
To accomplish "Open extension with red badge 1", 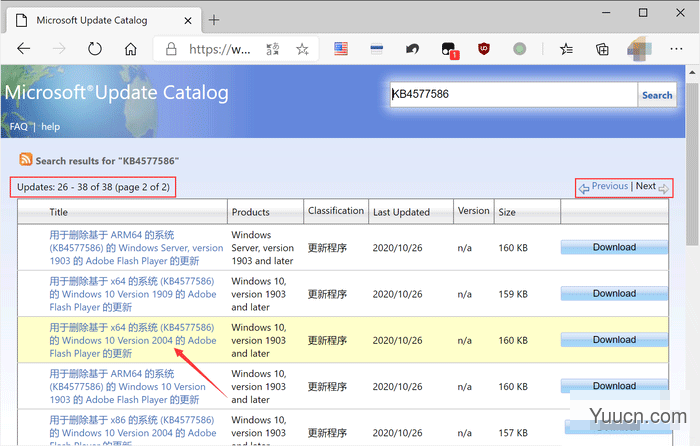I will point(449,50).
